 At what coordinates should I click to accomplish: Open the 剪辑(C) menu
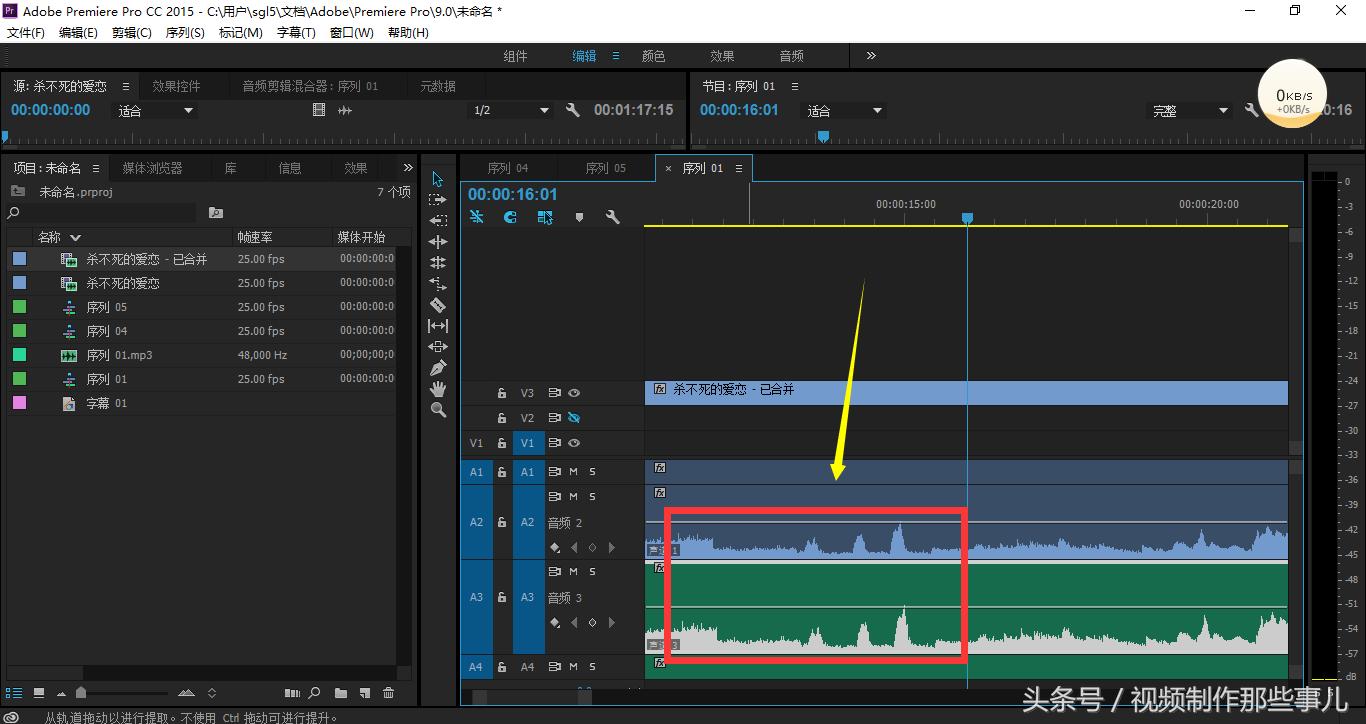(x=131, y=33)
